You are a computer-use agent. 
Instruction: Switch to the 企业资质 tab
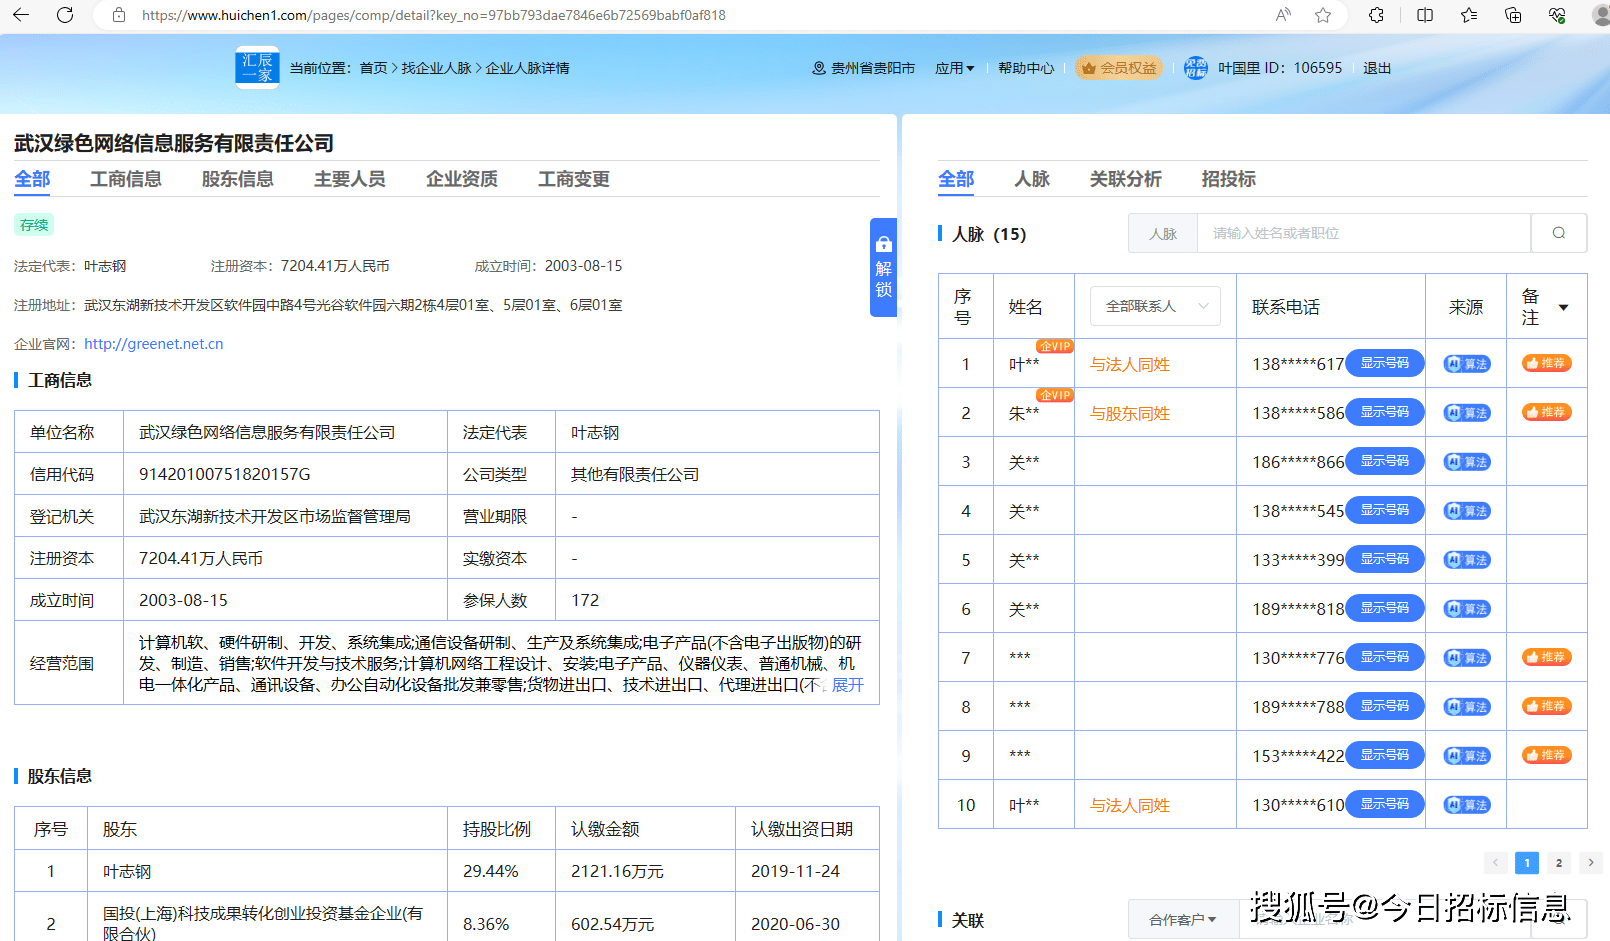tap(462, 179)
